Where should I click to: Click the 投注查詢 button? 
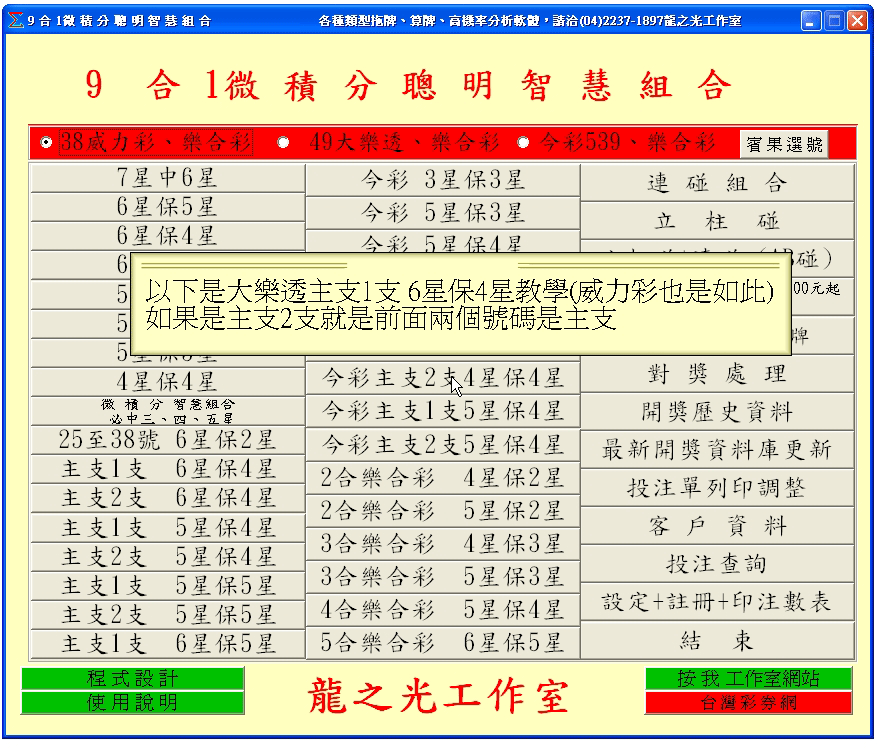[x=718, y=564]
